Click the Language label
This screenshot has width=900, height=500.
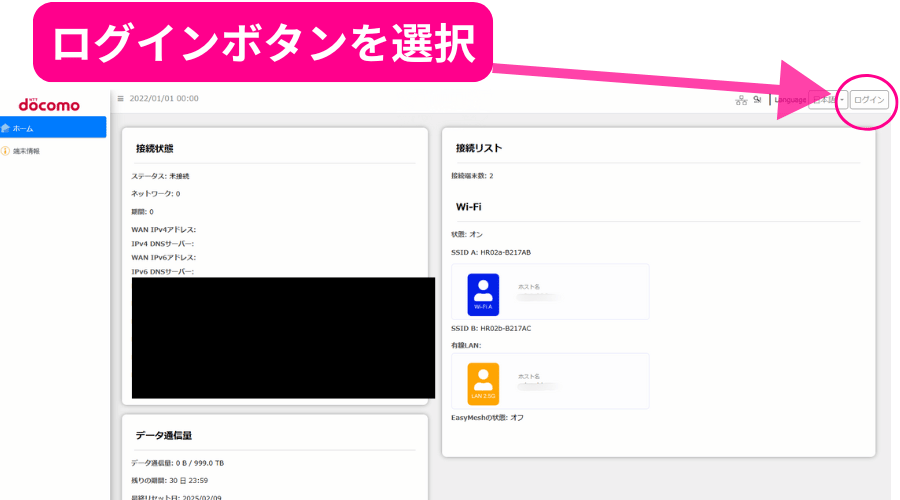tap(790, 100)
